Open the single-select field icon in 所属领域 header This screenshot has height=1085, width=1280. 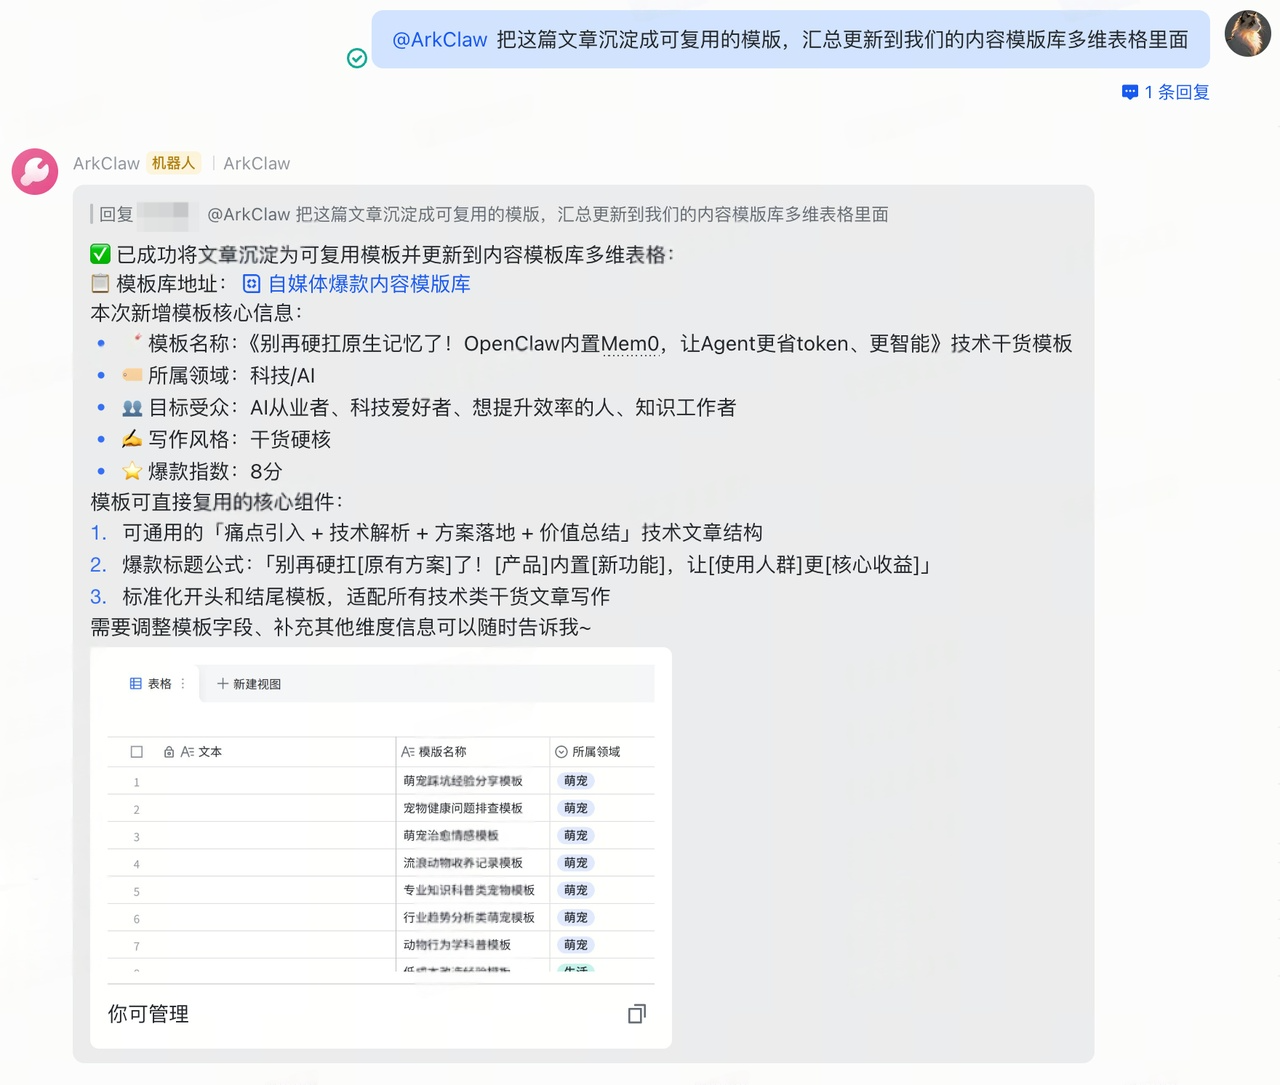click(562, 751)
